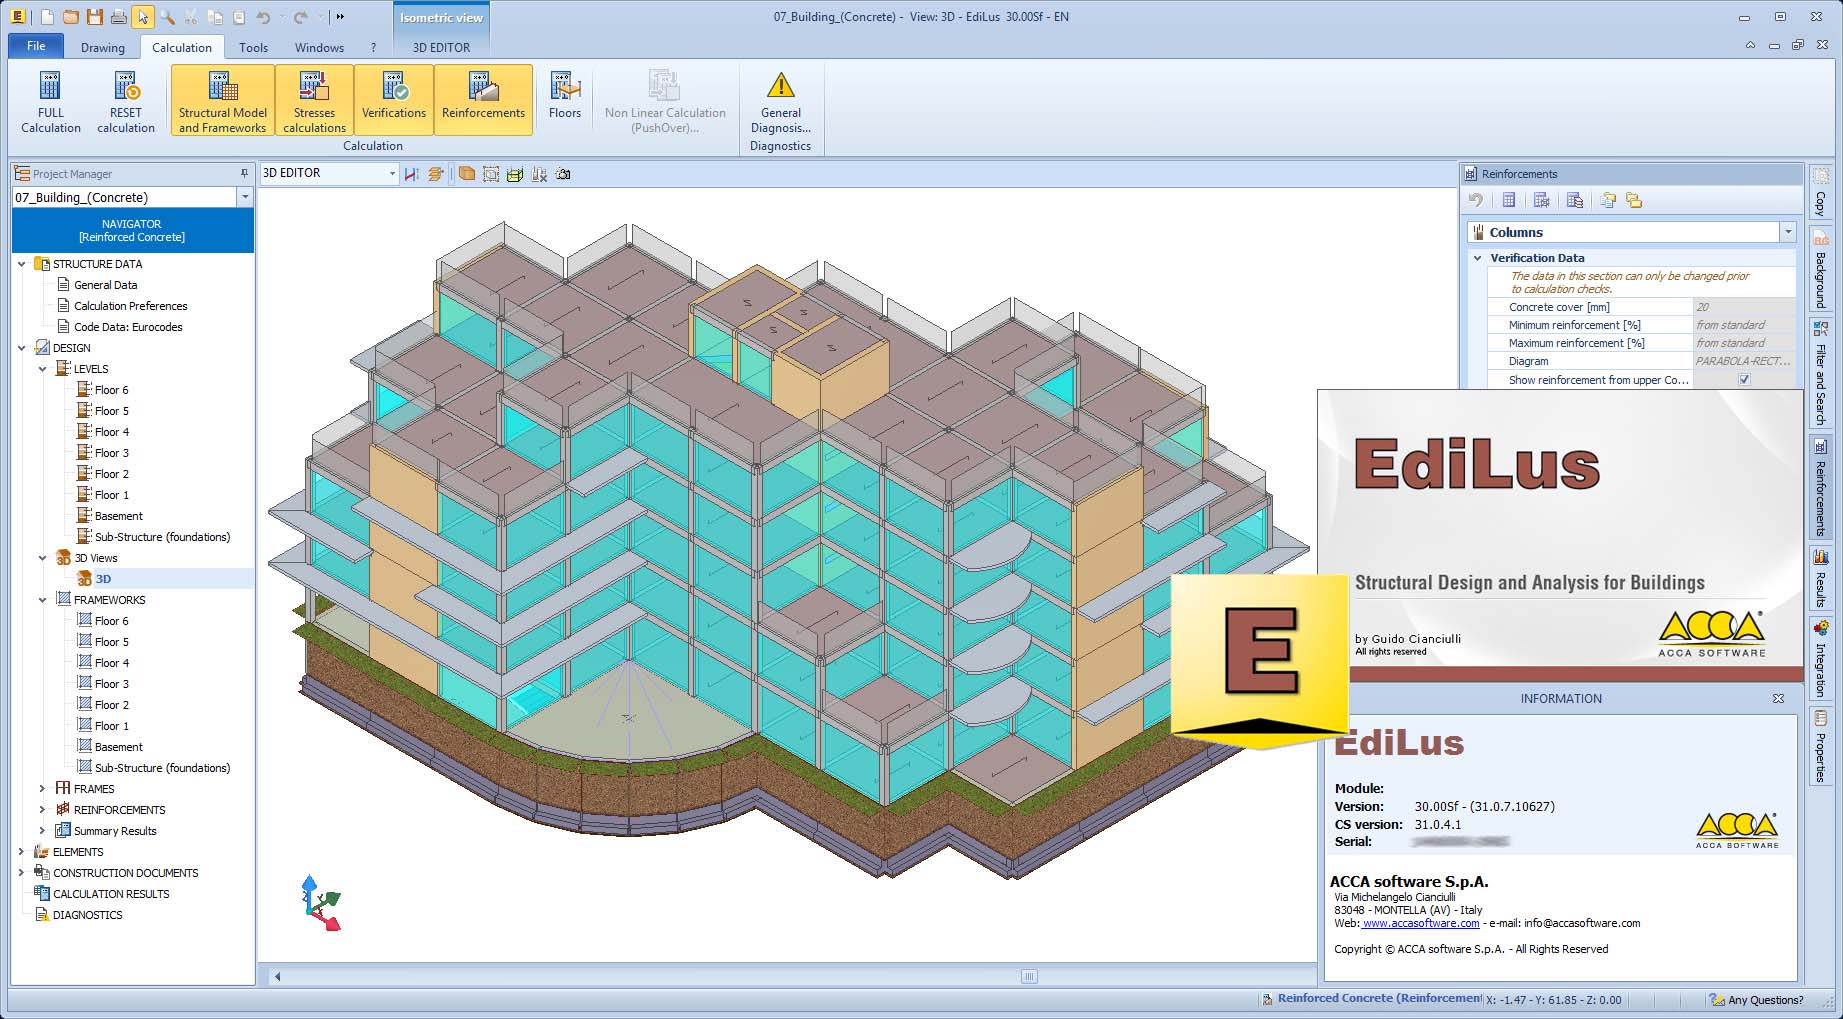
Task: Pin the Project Manager panel
Action: coord(244,174)
